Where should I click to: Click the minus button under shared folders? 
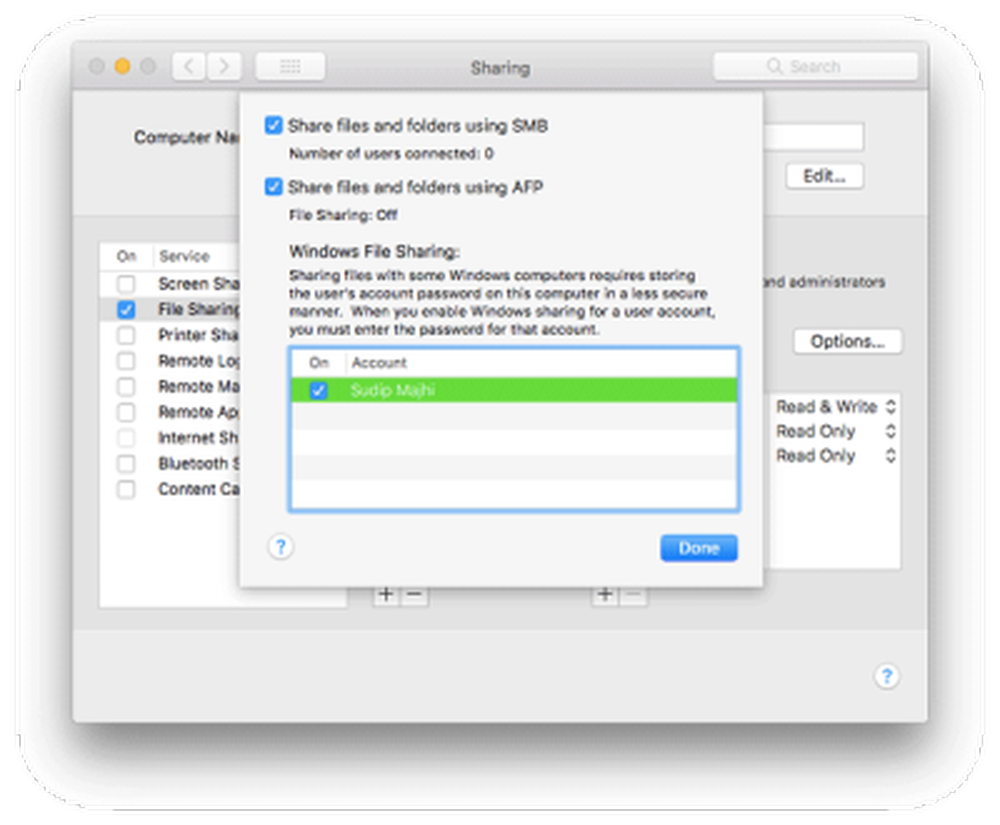tap(414, 595)
